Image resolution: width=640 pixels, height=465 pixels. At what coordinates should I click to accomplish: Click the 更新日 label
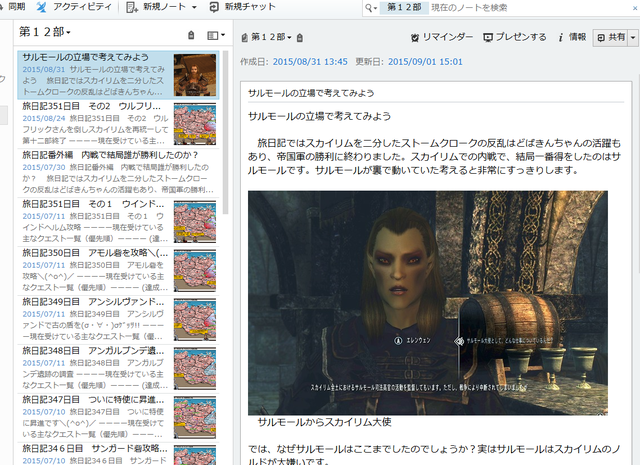[369, 62]
